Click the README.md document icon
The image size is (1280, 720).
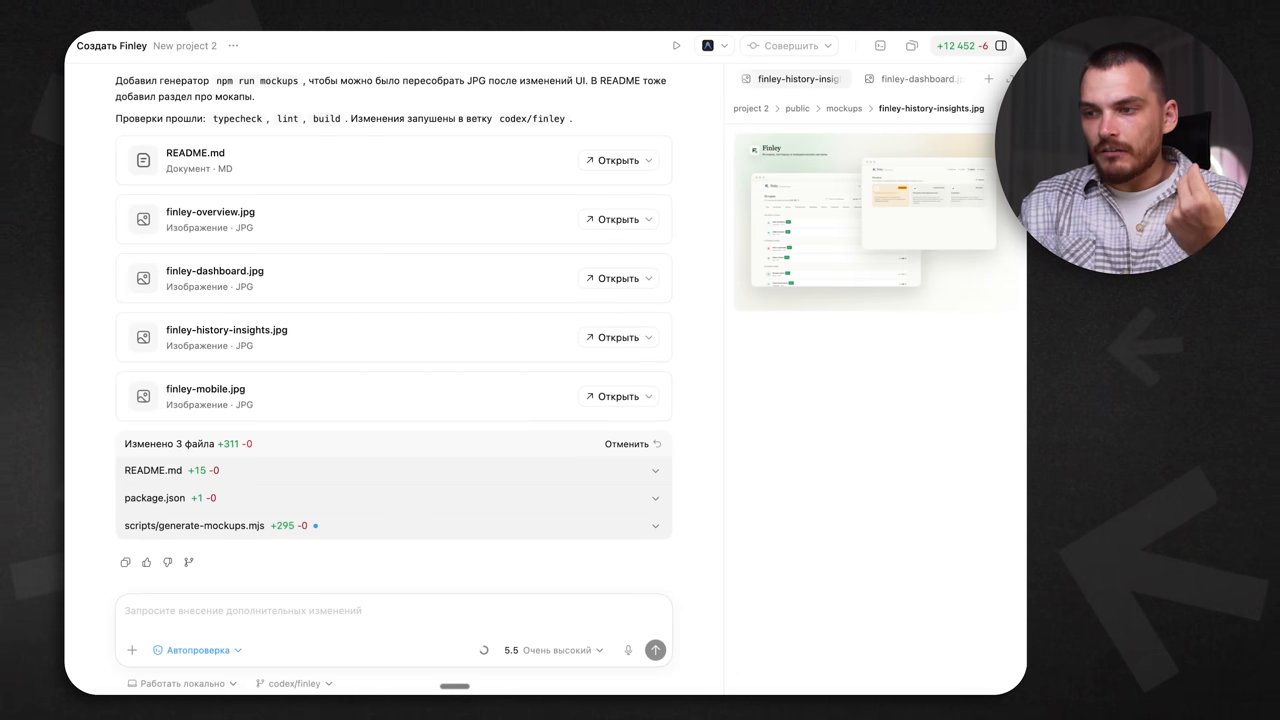click(144, 160)
